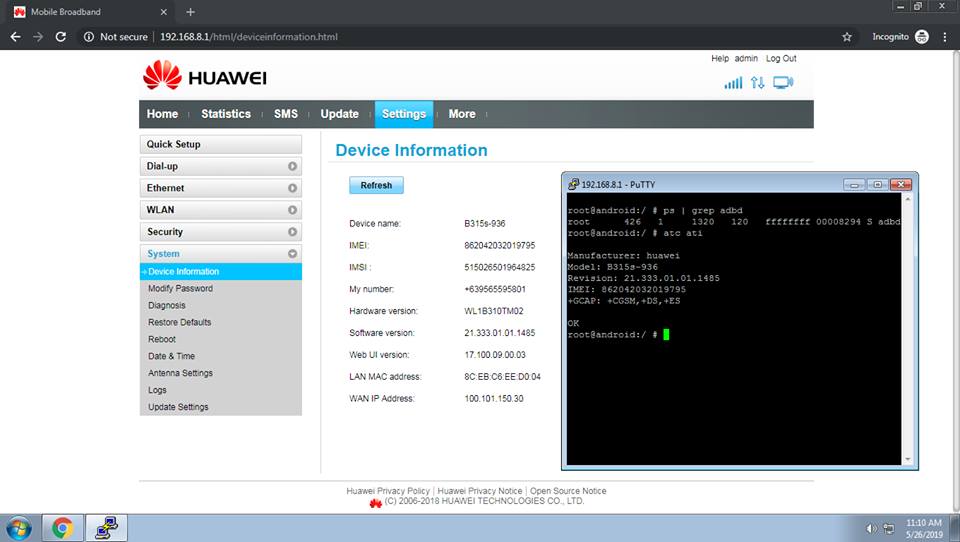Open the Incognito profile icon
The height and width of the screenshot is (542, 960).
(921, 37)
